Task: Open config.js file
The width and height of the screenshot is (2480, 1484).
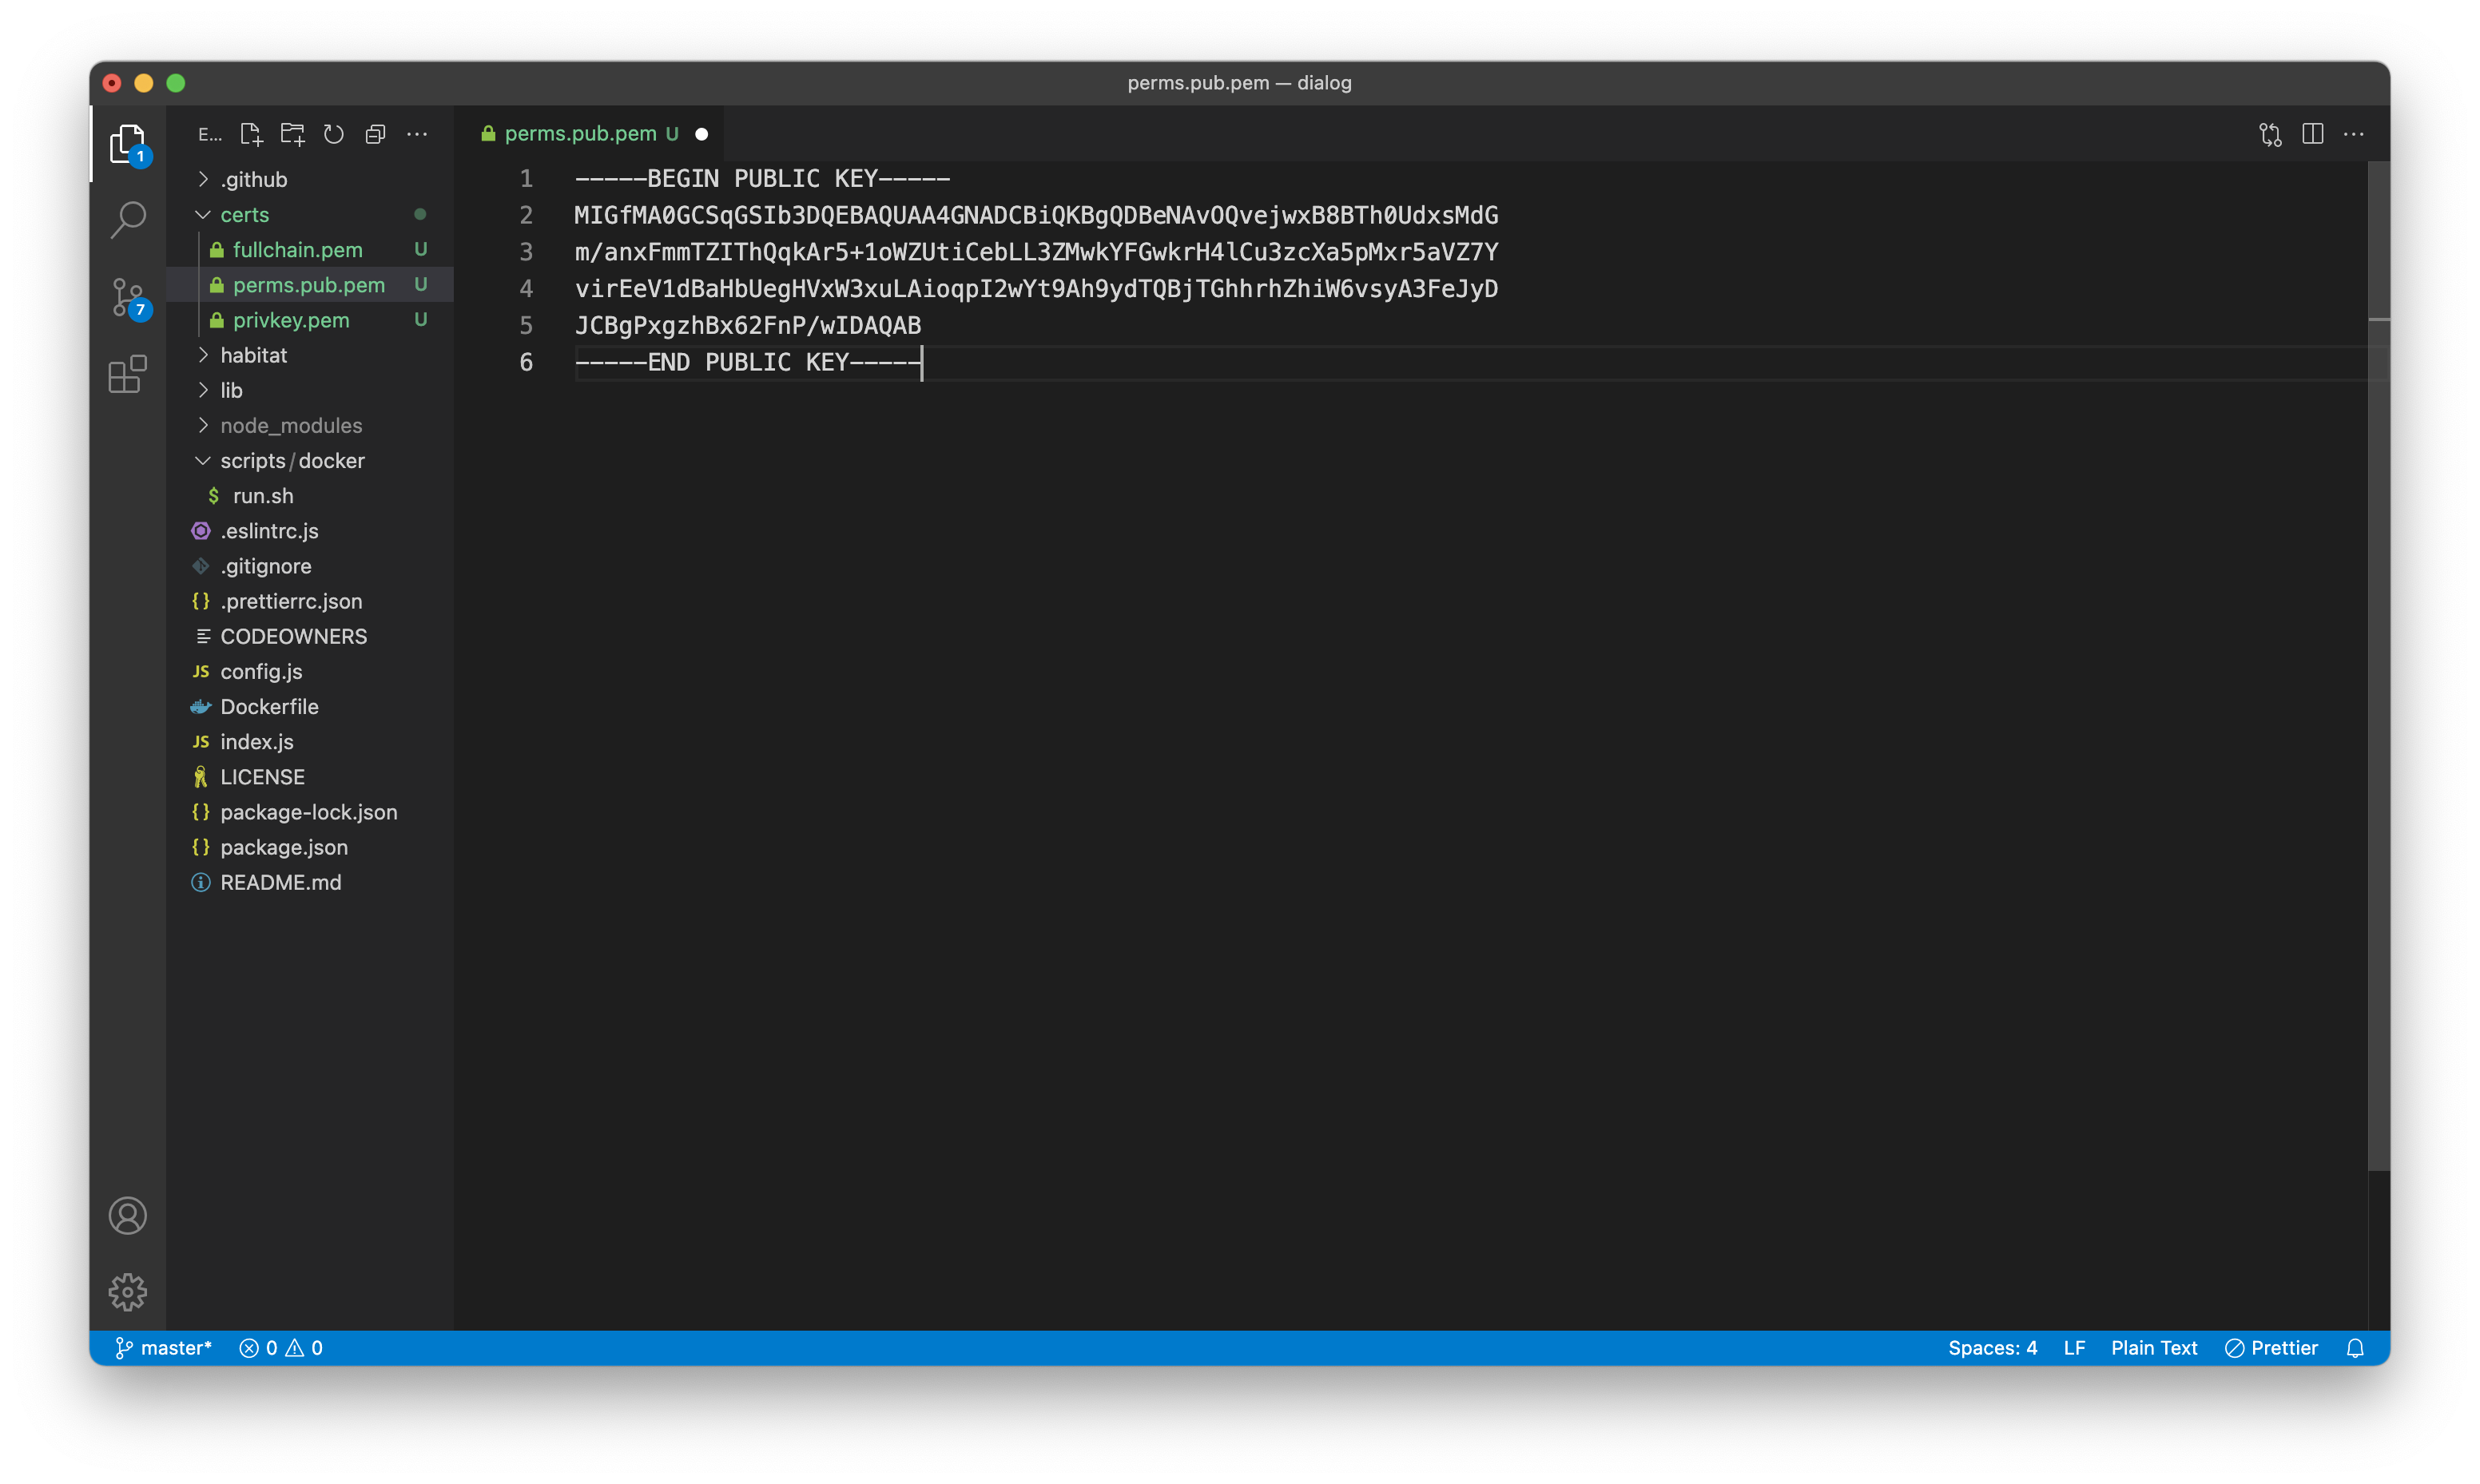Action: 310,671
